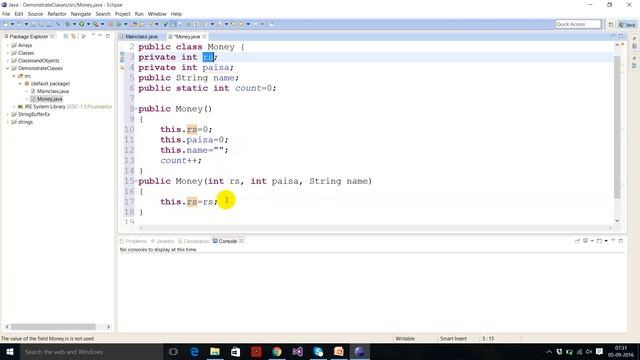Expand the JRE System Library node
The image size is (640, 360).
pyautogui.click(x=14, y=107)
